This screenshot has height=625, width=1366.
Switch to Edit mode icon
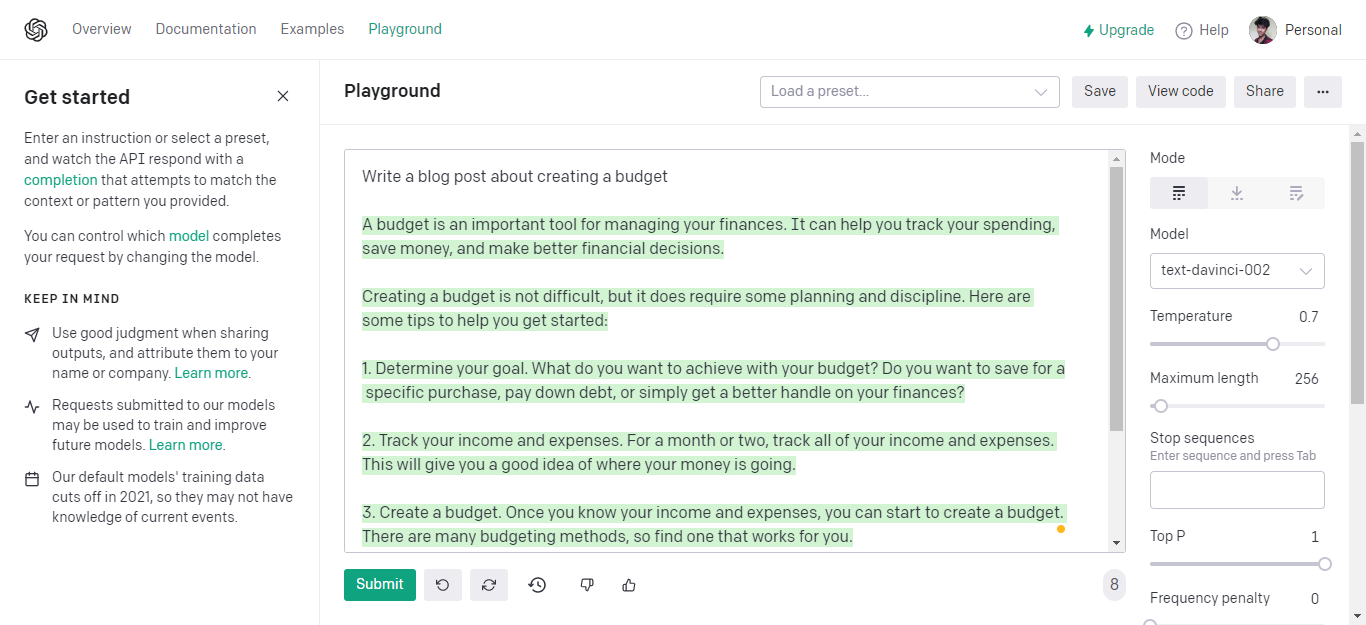pos(1296,193)
